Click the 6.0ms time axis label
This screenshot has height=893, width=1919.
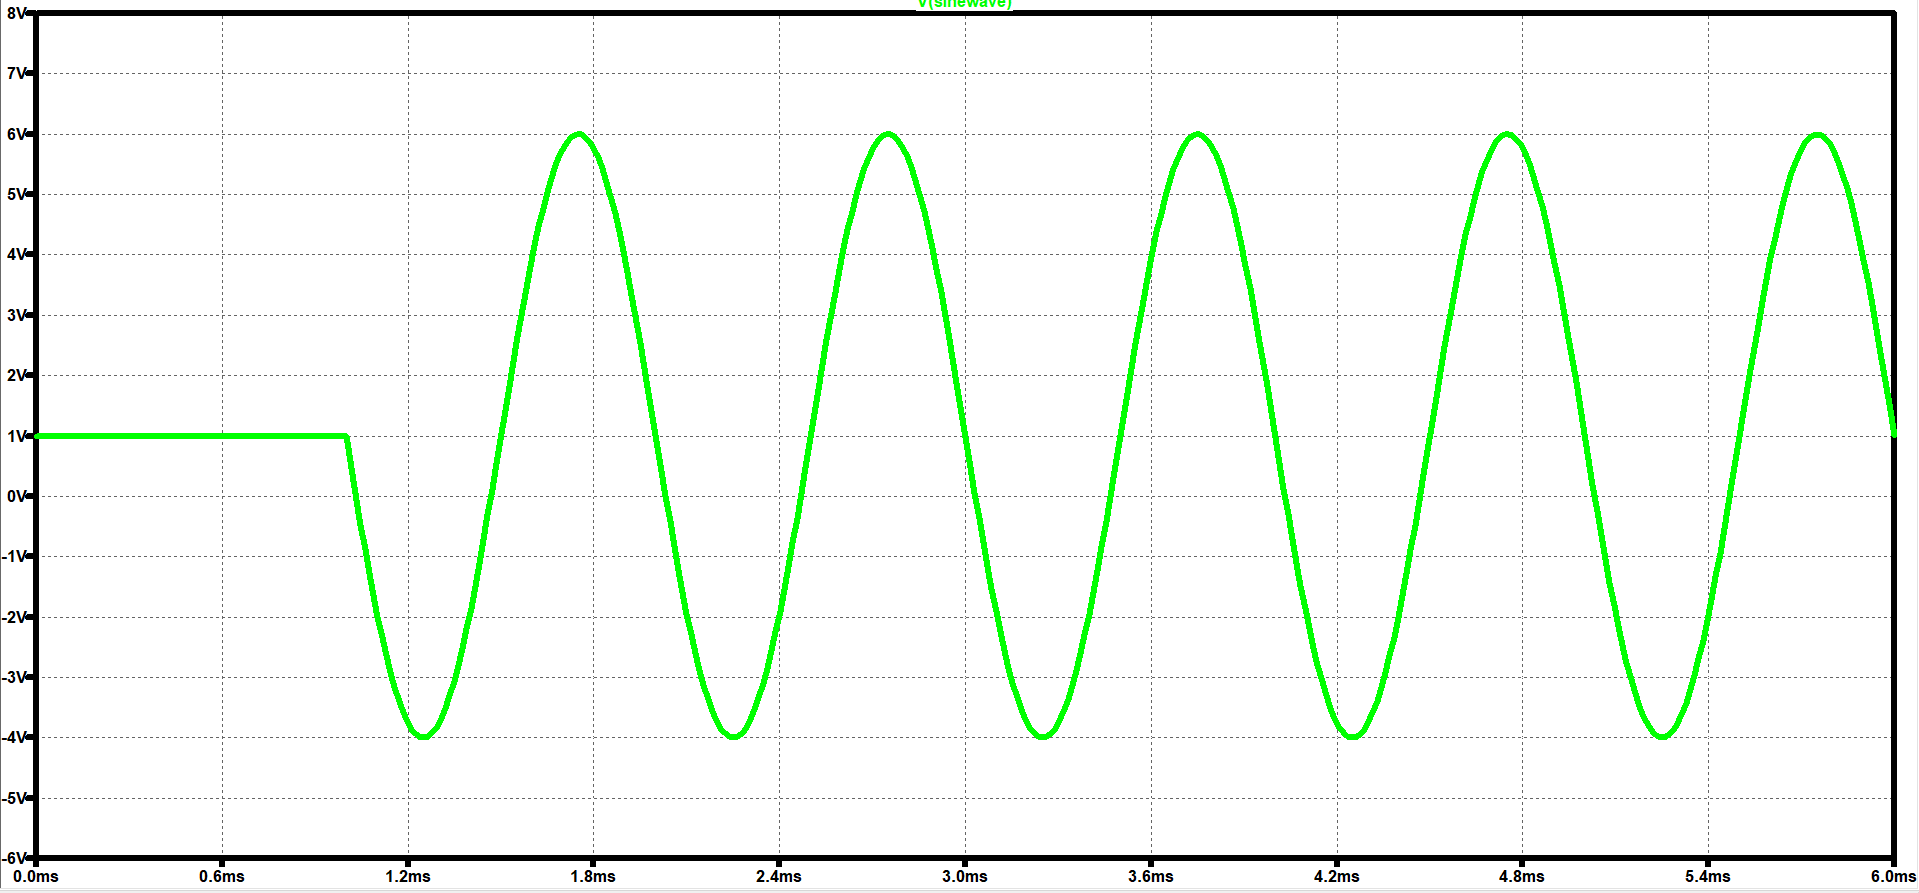pos(1893,877)
